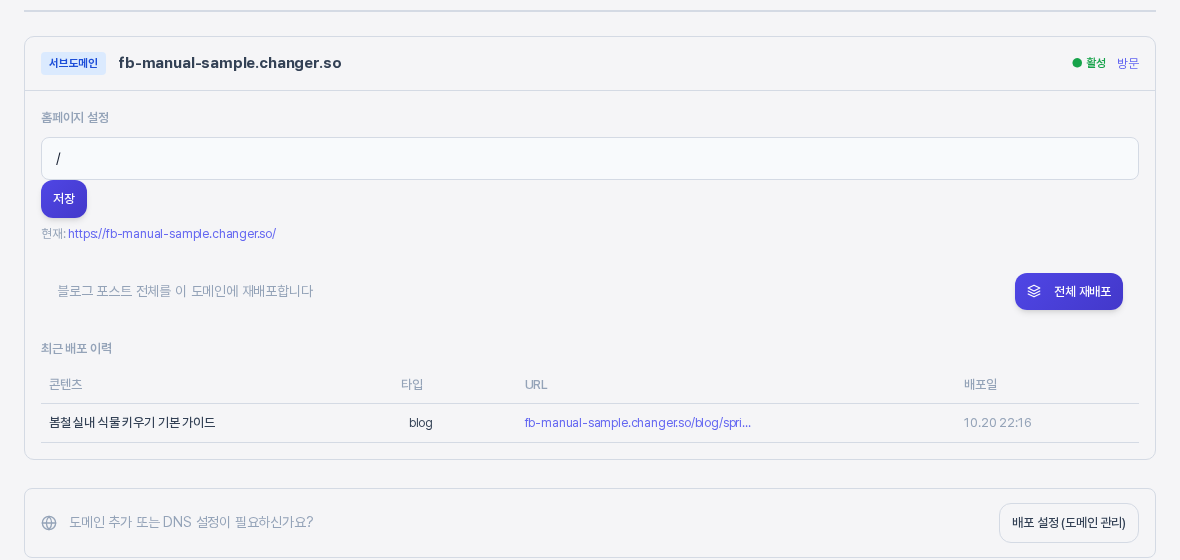1180x560 pixels.
Task: Click the green 활성 status dot
Action: pyautogui.click(x=1077, y=63)
